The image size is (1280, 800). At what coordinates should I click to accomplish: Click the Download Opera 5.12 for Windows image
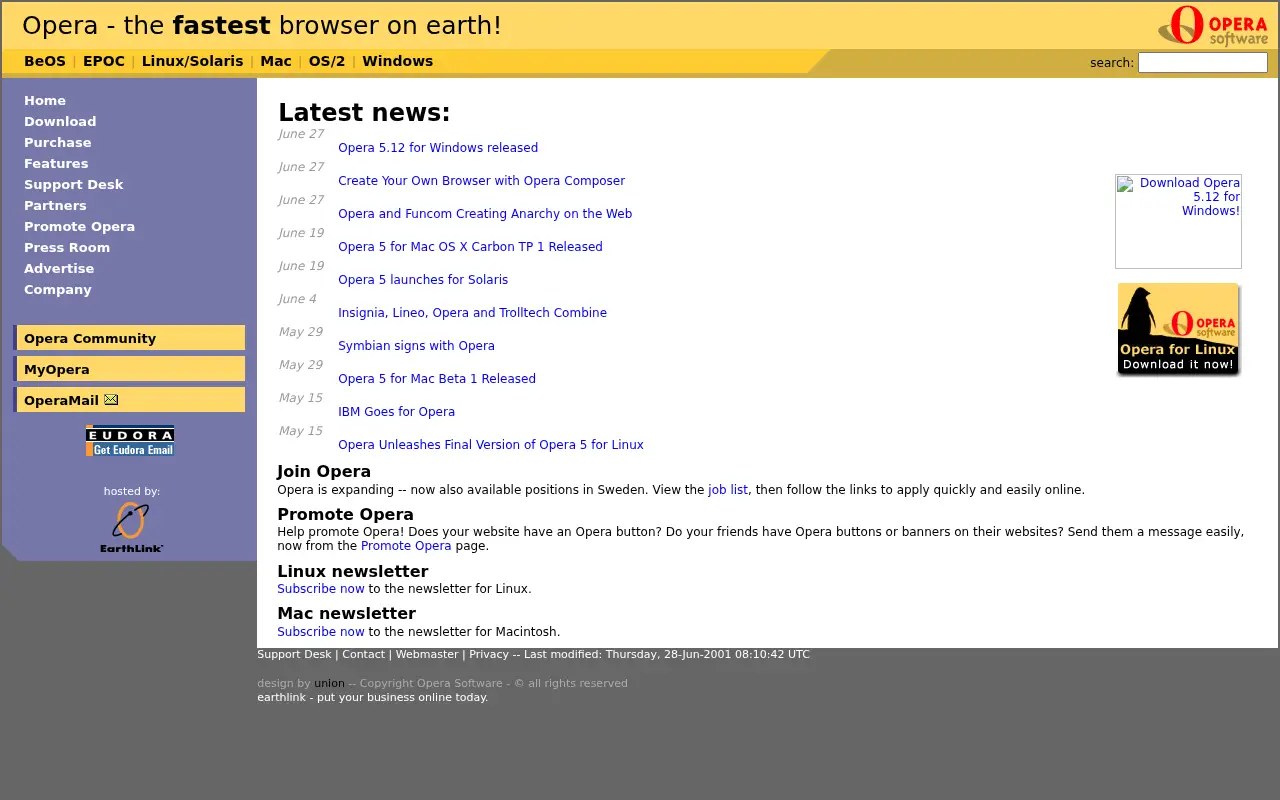coord(1178,221)
